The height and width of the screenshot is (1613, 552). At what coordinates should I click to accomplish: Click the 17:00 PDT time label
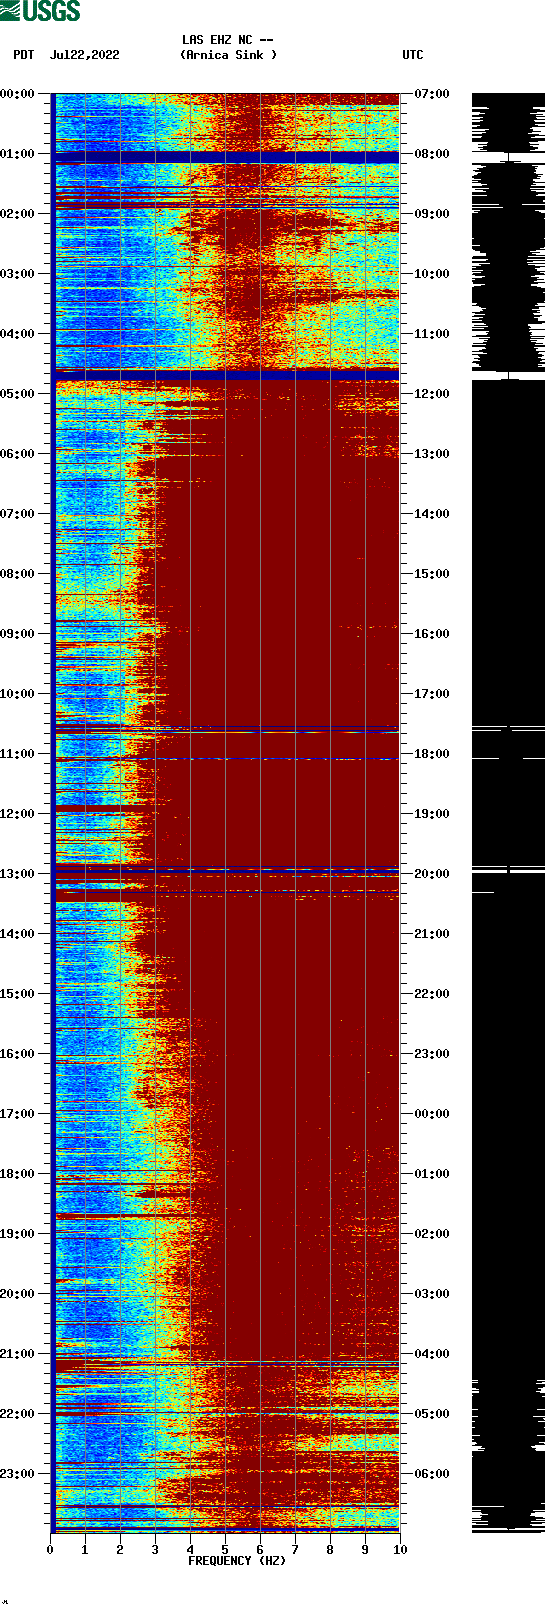point(18,1114)
